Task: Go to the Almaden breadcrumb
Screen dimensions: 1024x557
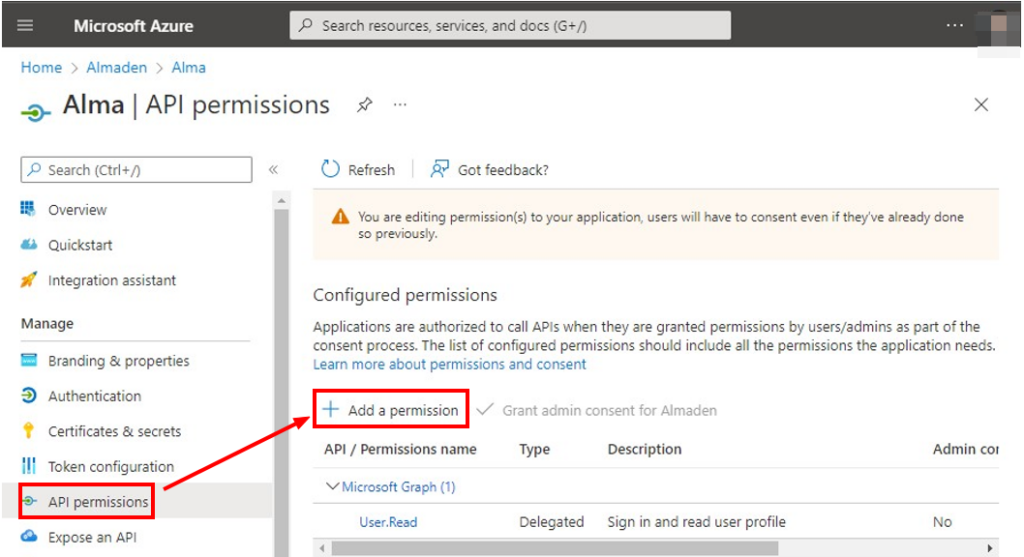Action: 117,67
